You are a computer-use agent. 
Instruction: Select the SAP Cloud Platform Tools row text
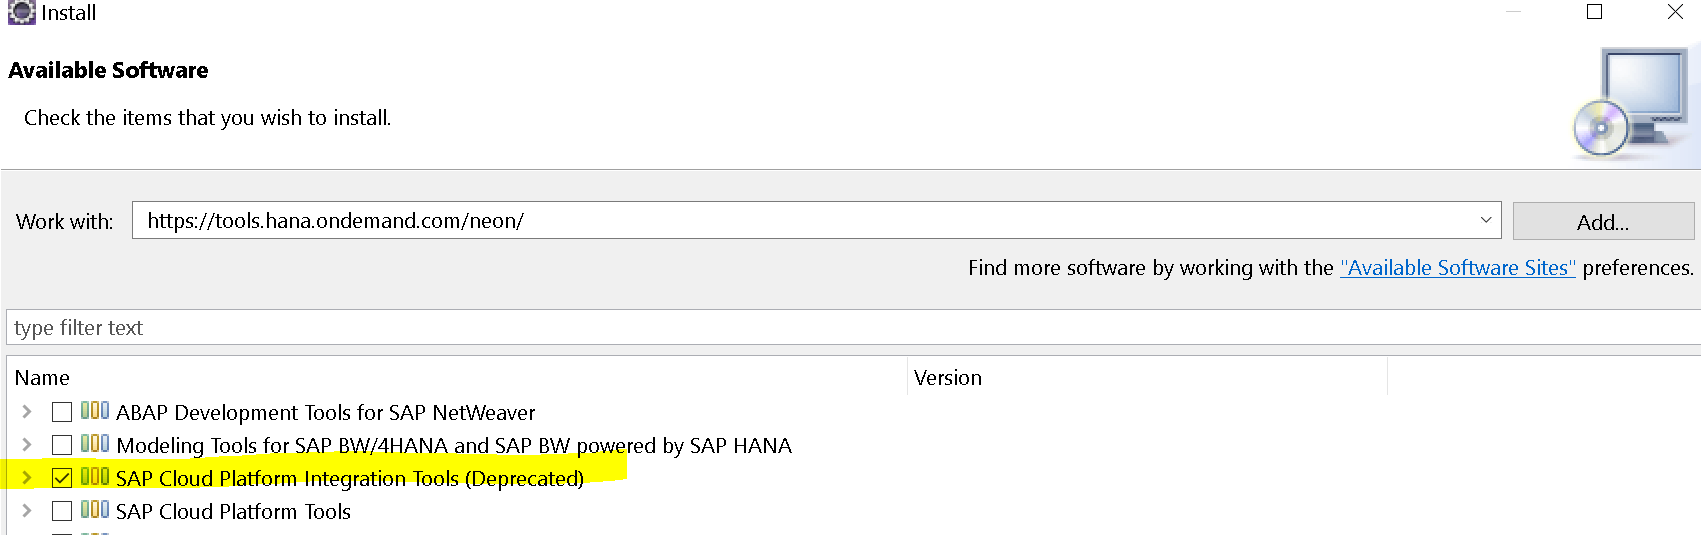233,511
